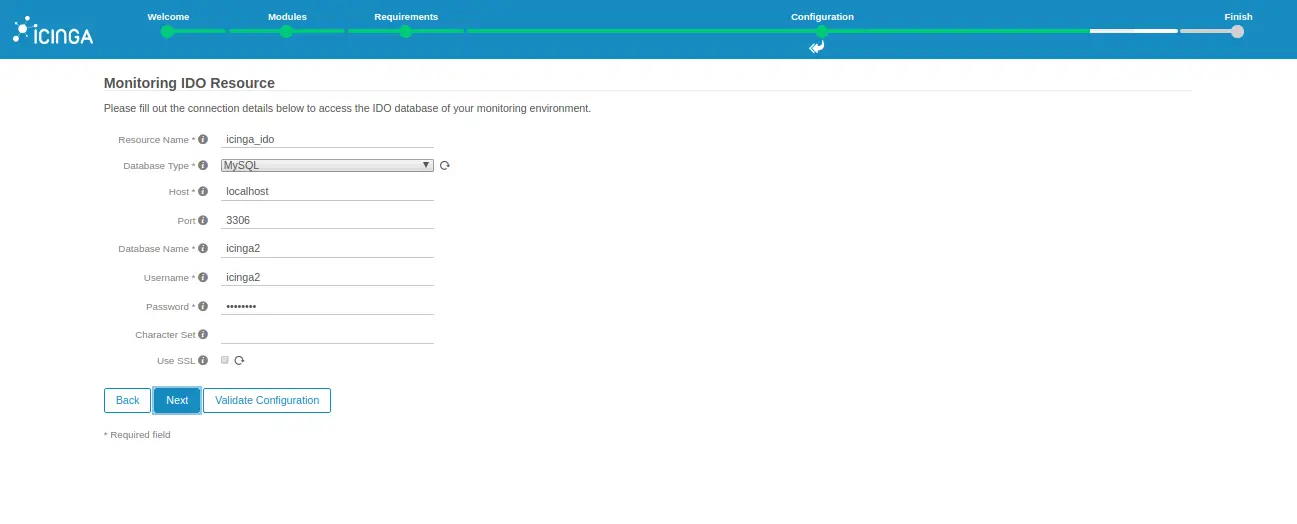Select the Configuration wizard step

[822, 17]
